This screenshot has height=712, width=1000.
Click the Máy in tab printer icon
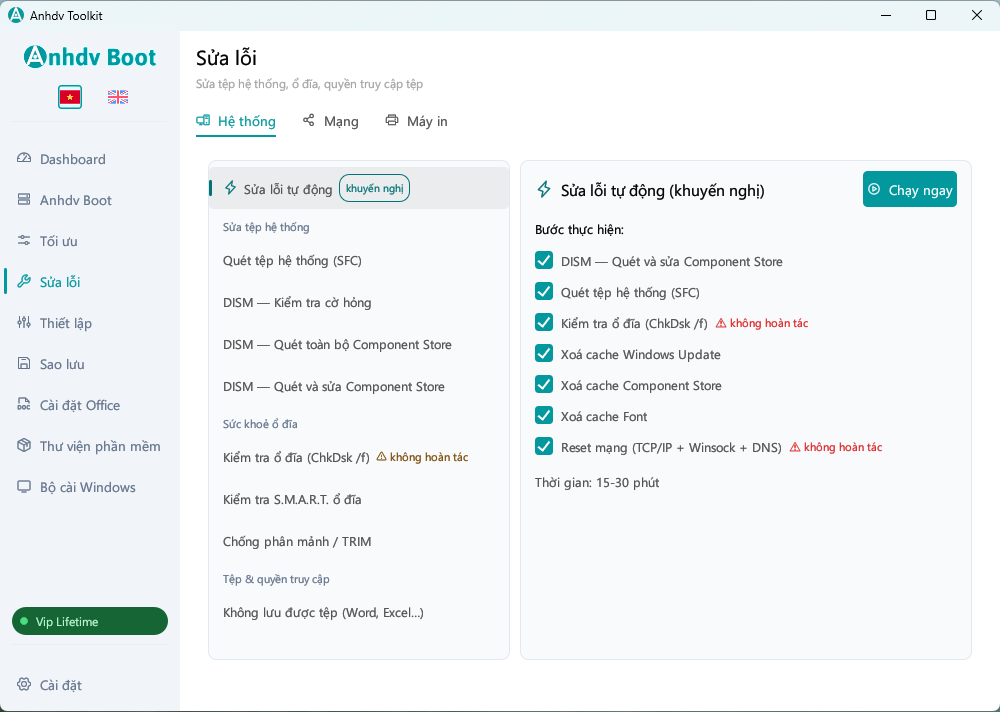(x=392, y=120)
